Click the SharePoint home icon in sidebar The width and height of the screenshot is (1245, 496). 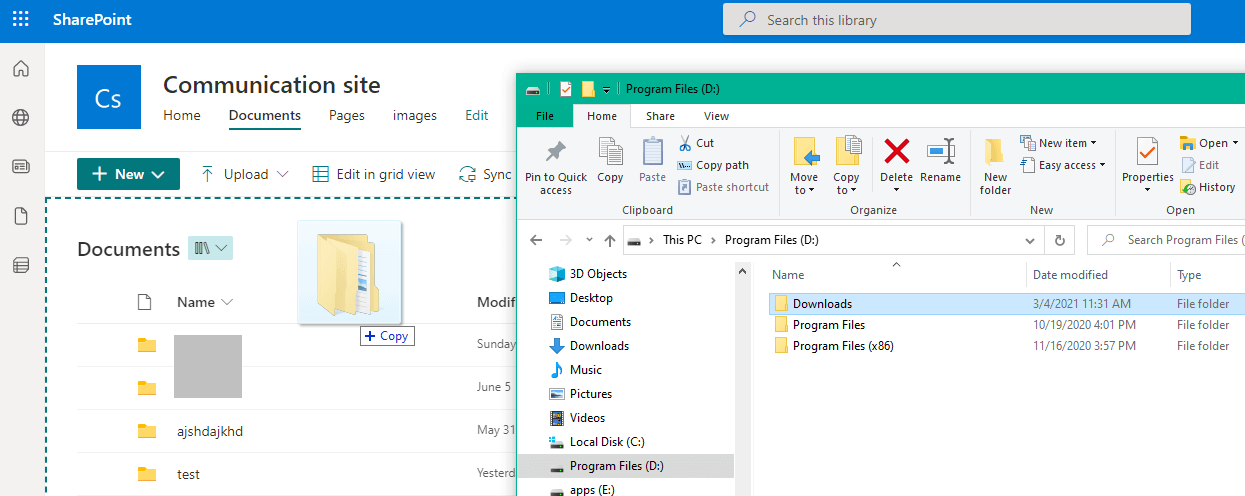point(21,69)
